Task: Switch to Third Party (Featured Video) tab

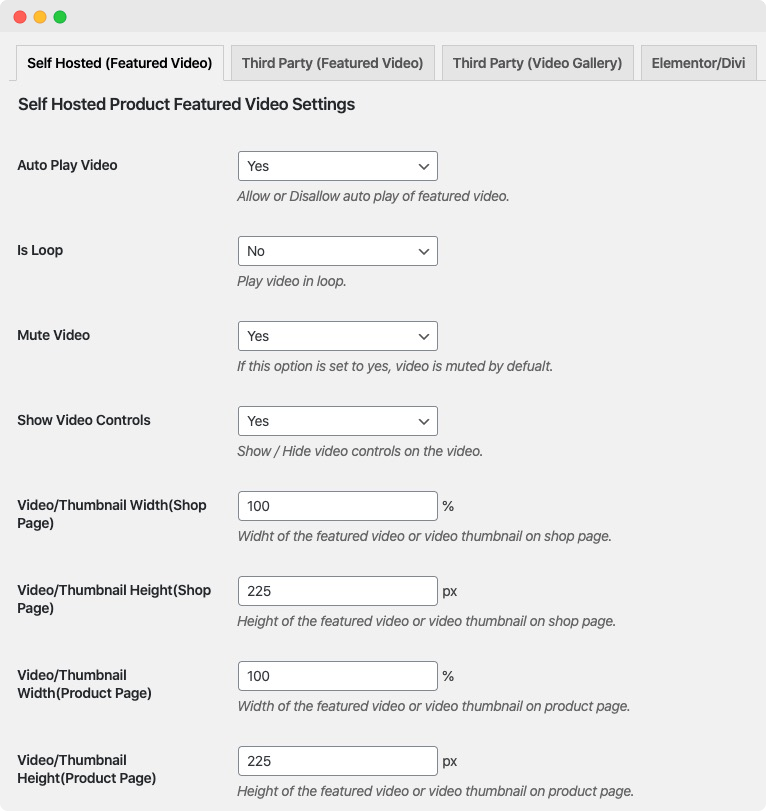Action: click(x=332, y=62)
